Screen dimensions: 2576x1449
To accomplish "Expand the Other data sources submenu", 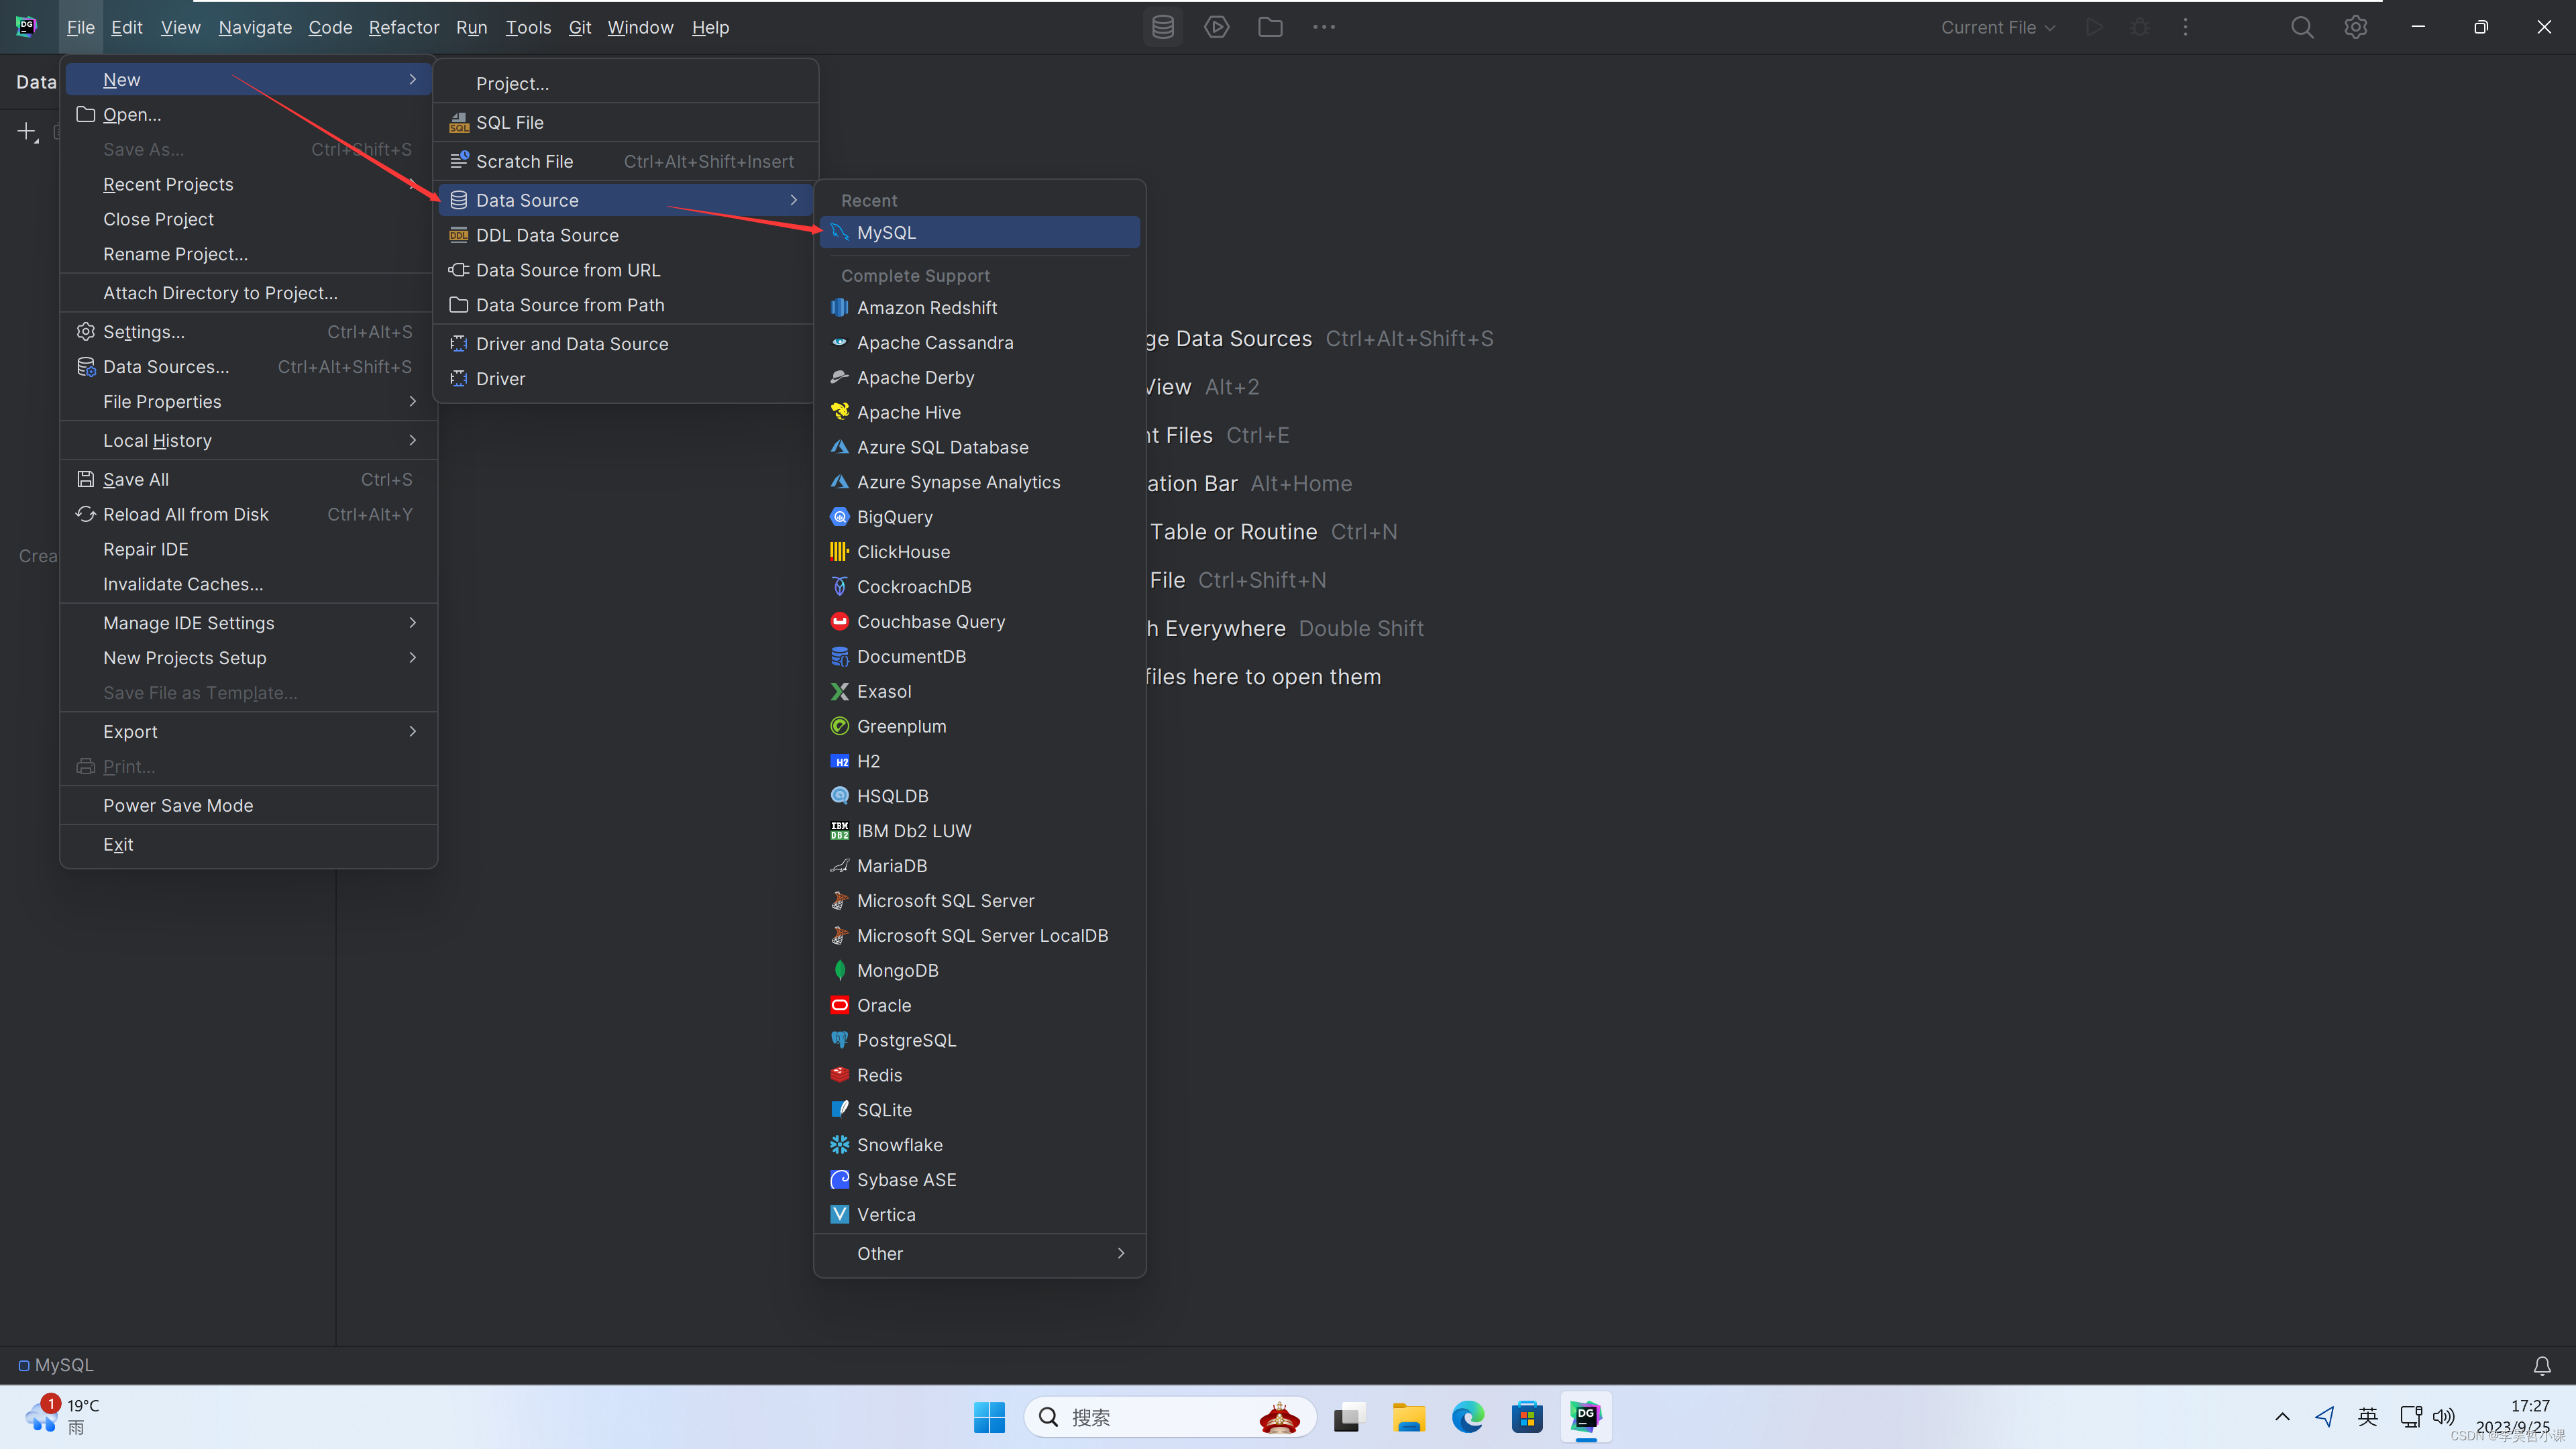I will coord(979,1253).
